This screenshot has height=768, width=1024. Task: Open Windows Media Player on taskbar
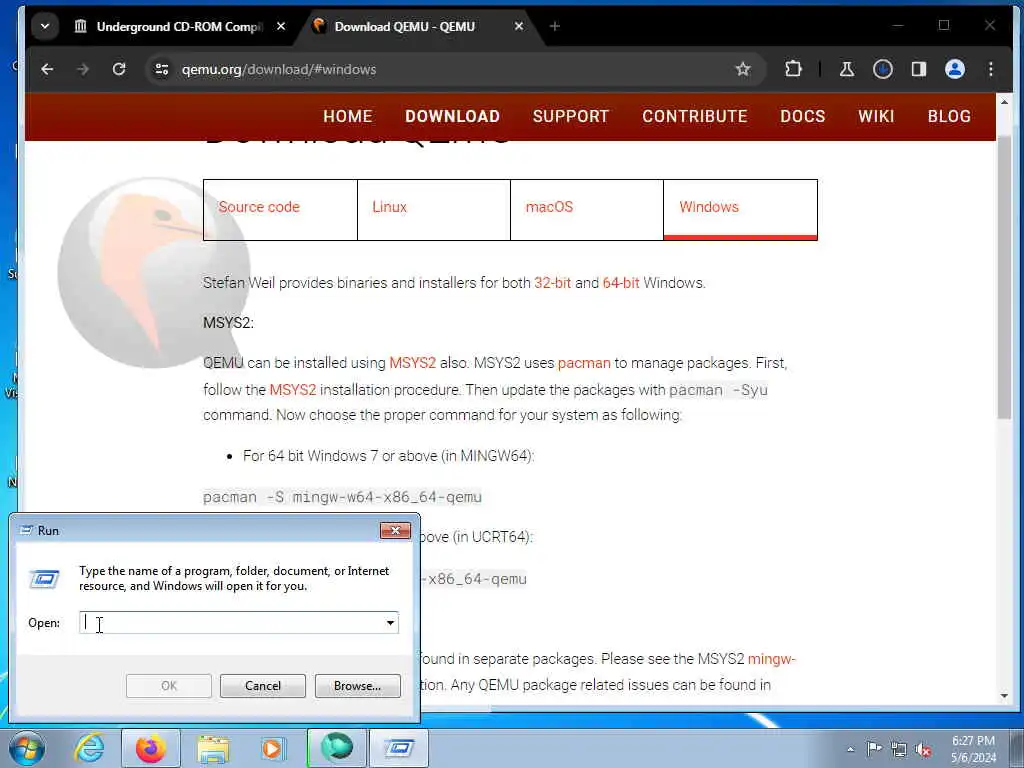272,748
